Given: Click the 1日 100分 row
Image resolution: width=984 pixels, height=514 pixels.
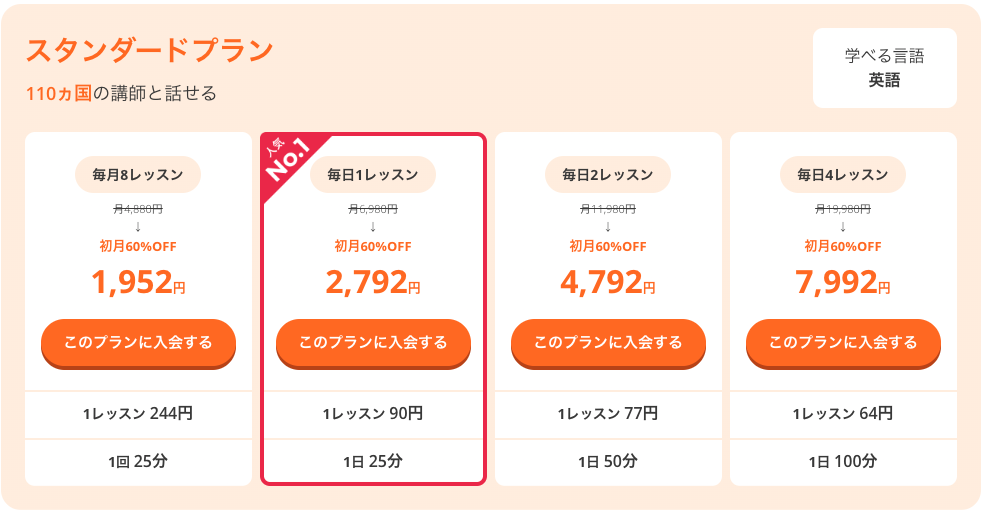Looking at the screenshot, I should pyautogui.click(x=843, y=462).
